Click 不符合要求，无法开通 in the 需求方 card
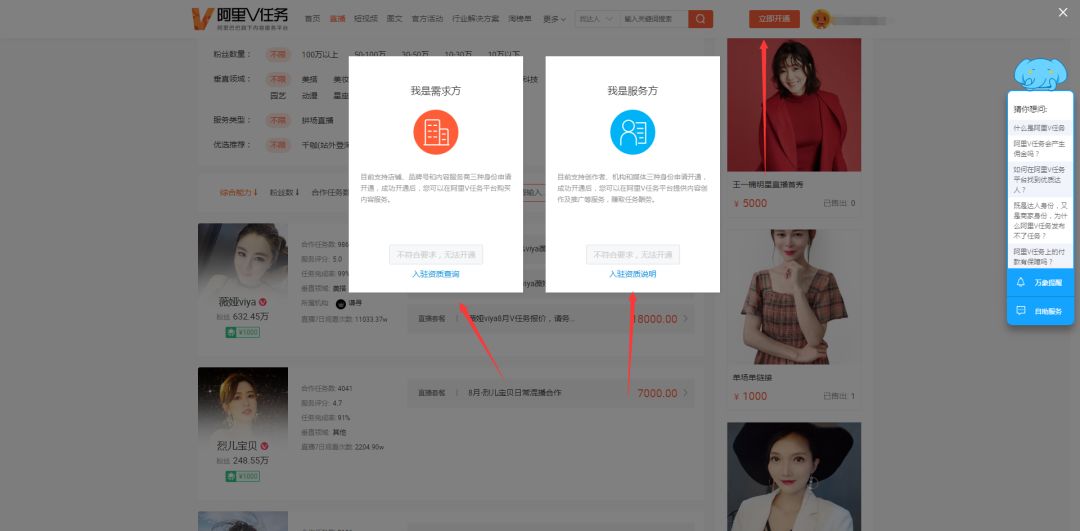 tap(435, 255)
